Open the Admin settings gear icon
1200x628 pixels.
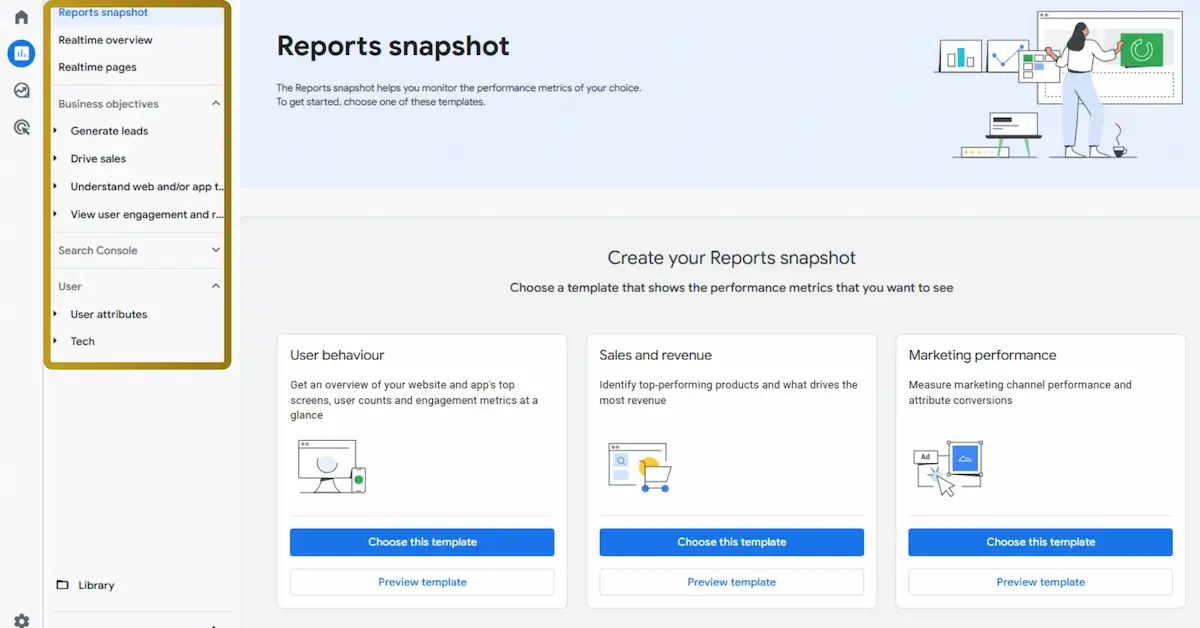click(21, 620)
